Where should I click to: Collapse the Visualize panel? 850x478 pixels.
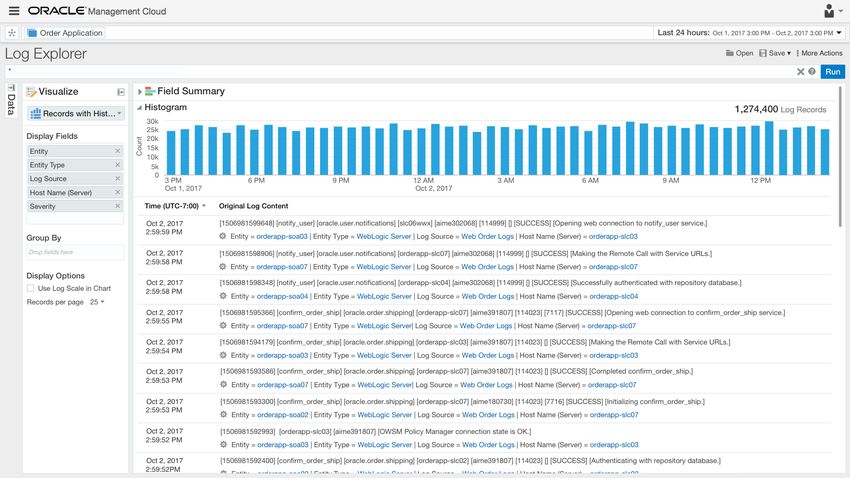[x=121, y=92]
